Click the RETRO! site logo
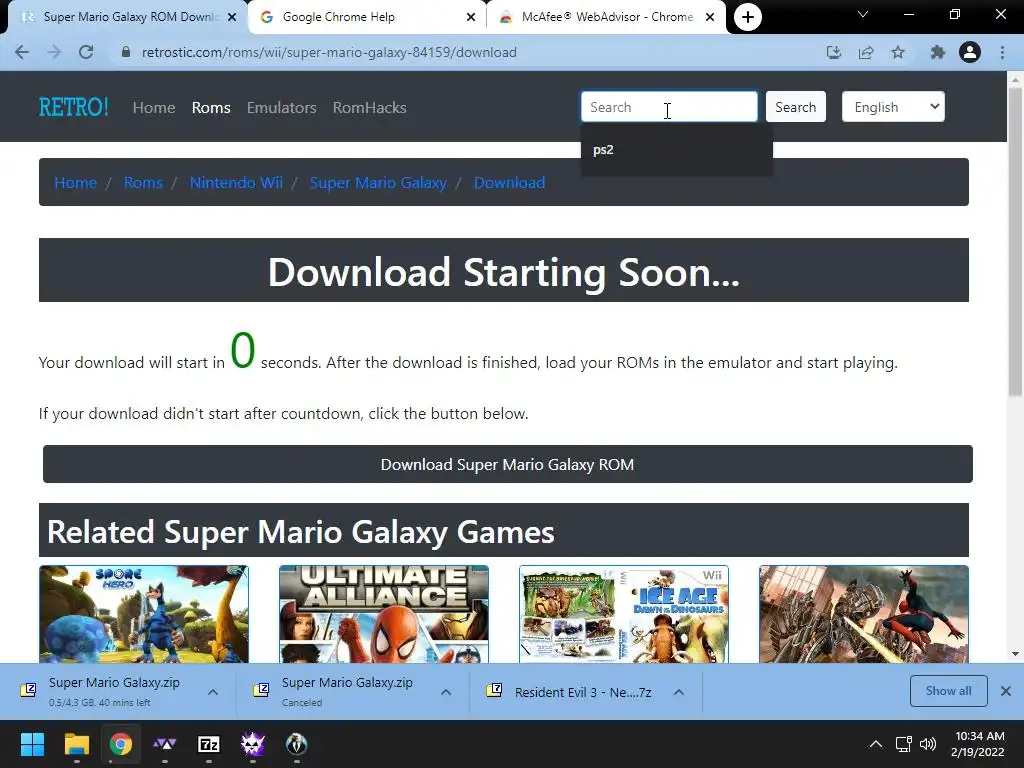This screenshot has height=768, width=1024. (x=74, y=107)
